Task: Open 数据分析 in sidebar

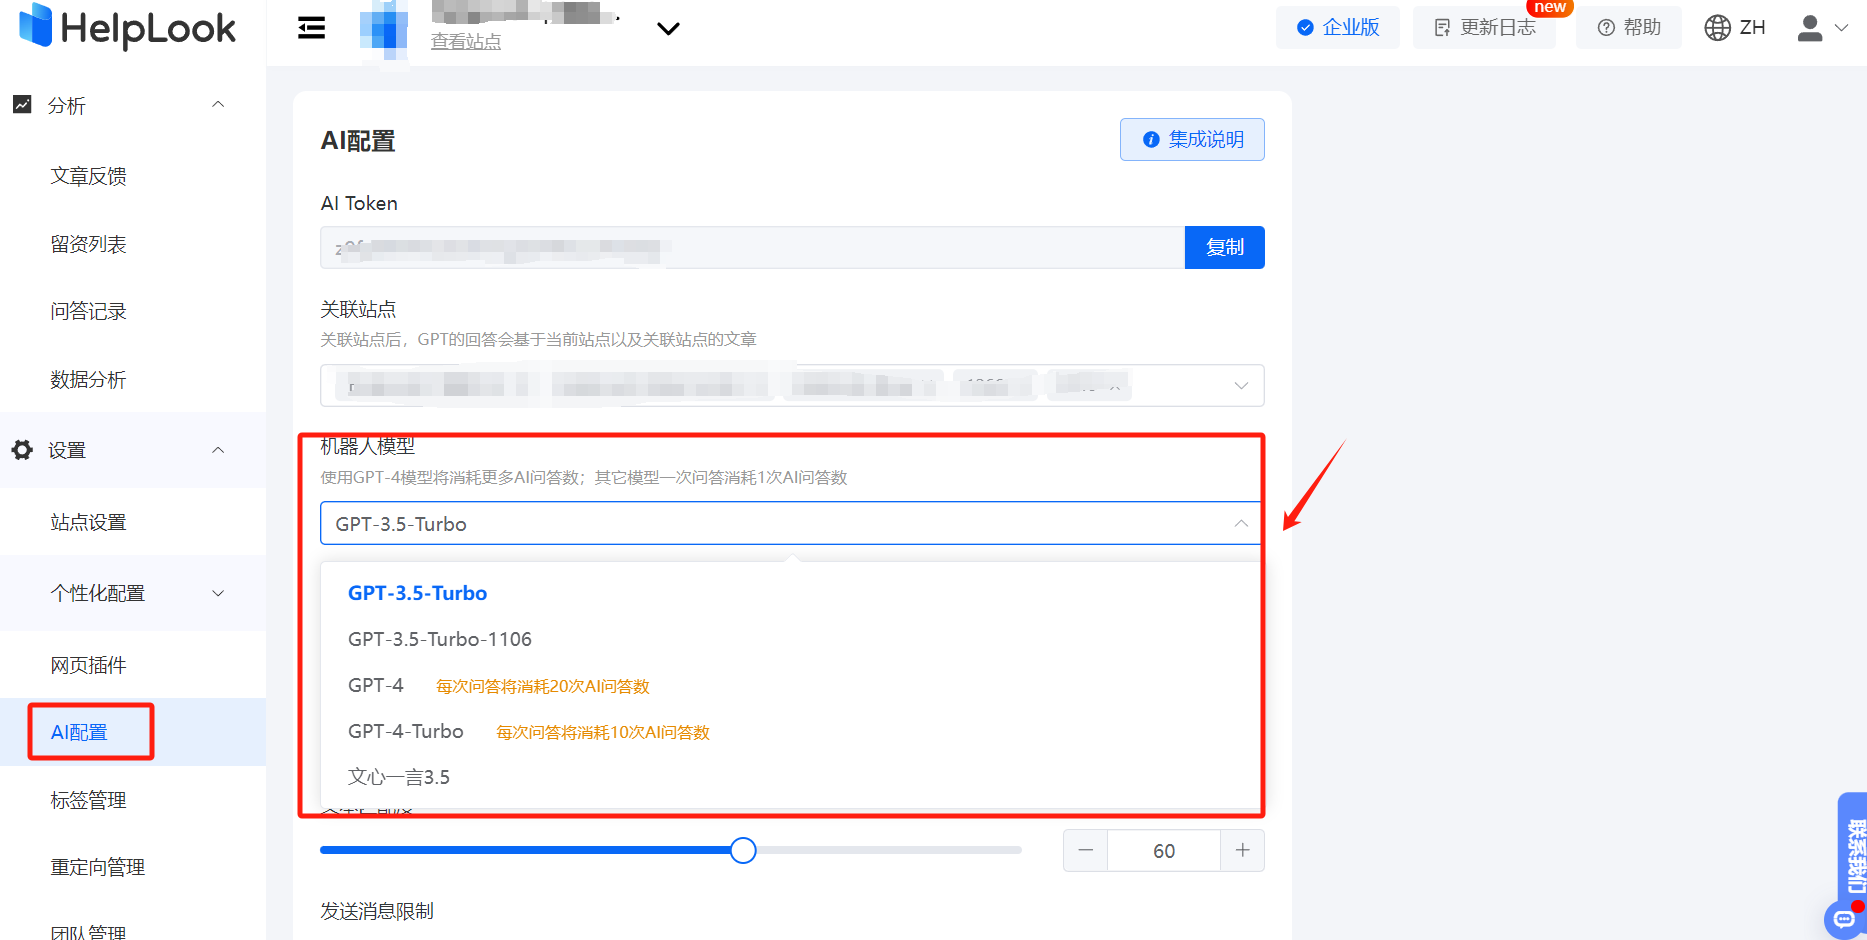Action: tap(89, 379)
